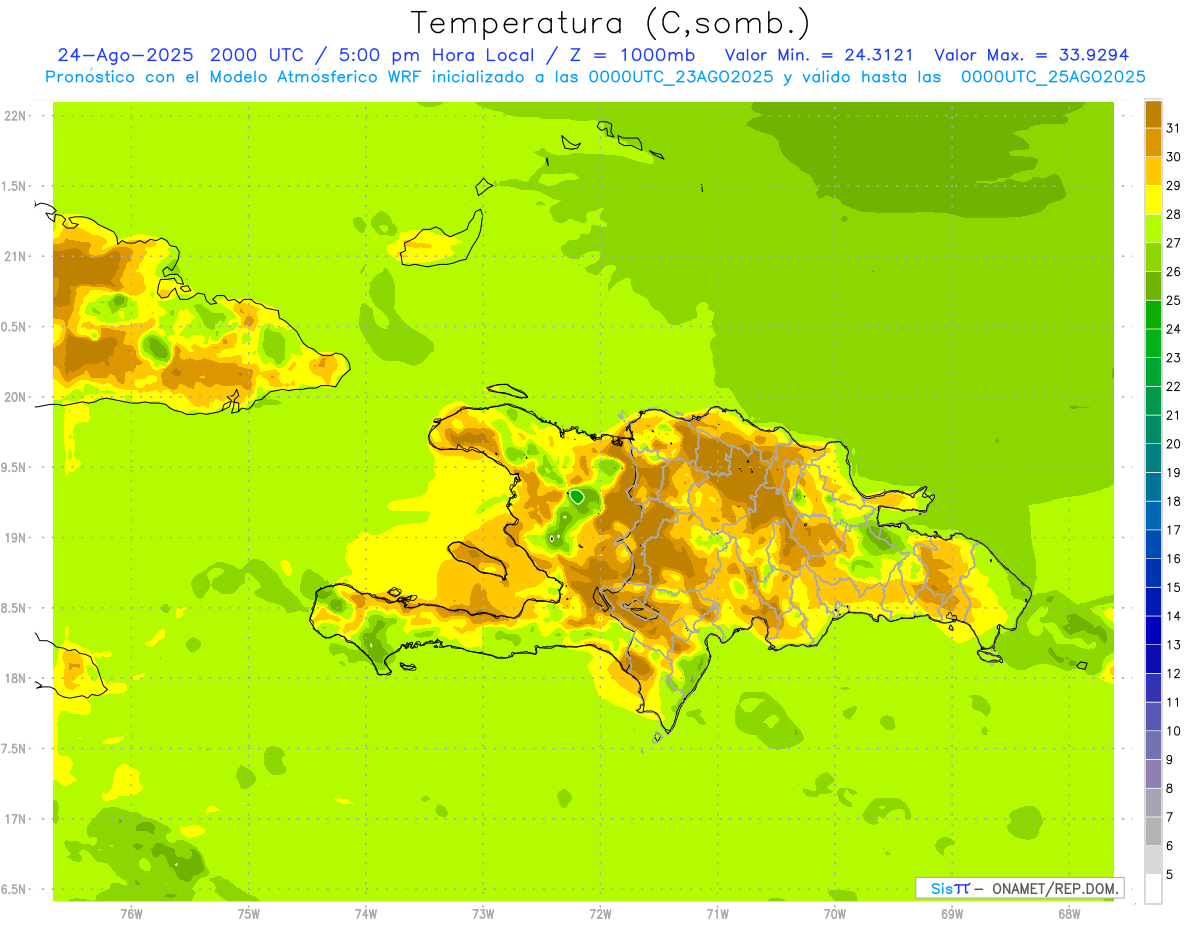The width and height of the screenshot is (1200, 927).
Task: Select the legend swatch between 25 and 26
Action: point(1153,286)
